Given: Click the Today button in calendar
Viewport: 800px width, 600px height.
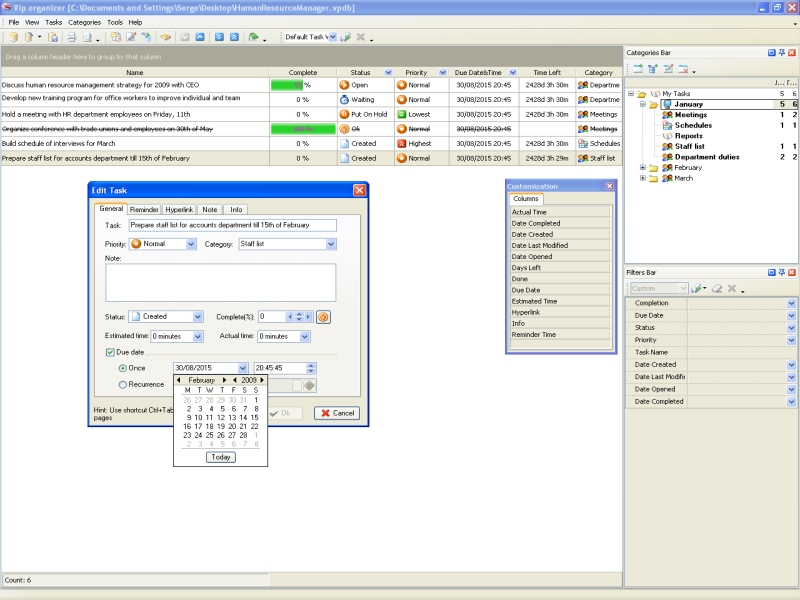Looking at the screenshot, I should 221,457.
